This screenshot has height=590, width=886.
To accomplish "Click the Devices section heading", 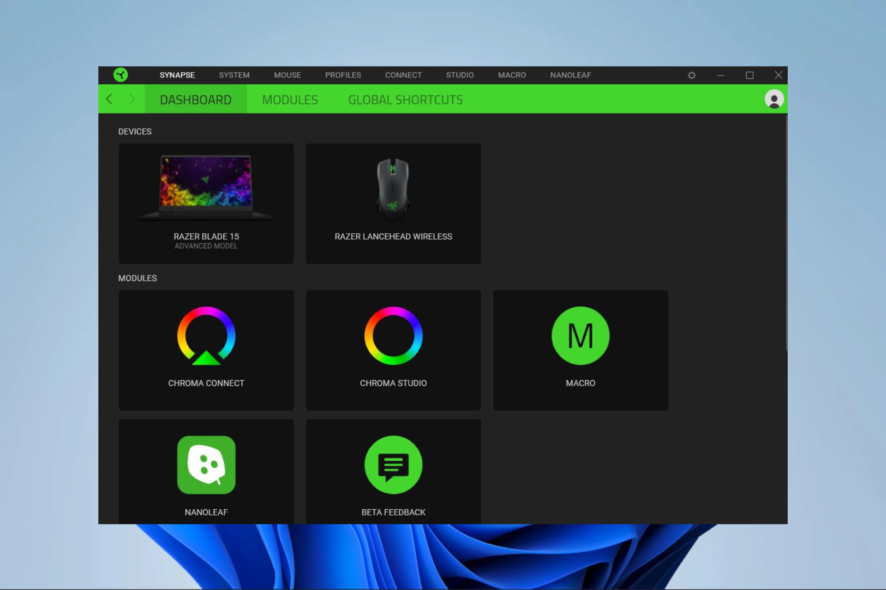I will click(134, 131).
